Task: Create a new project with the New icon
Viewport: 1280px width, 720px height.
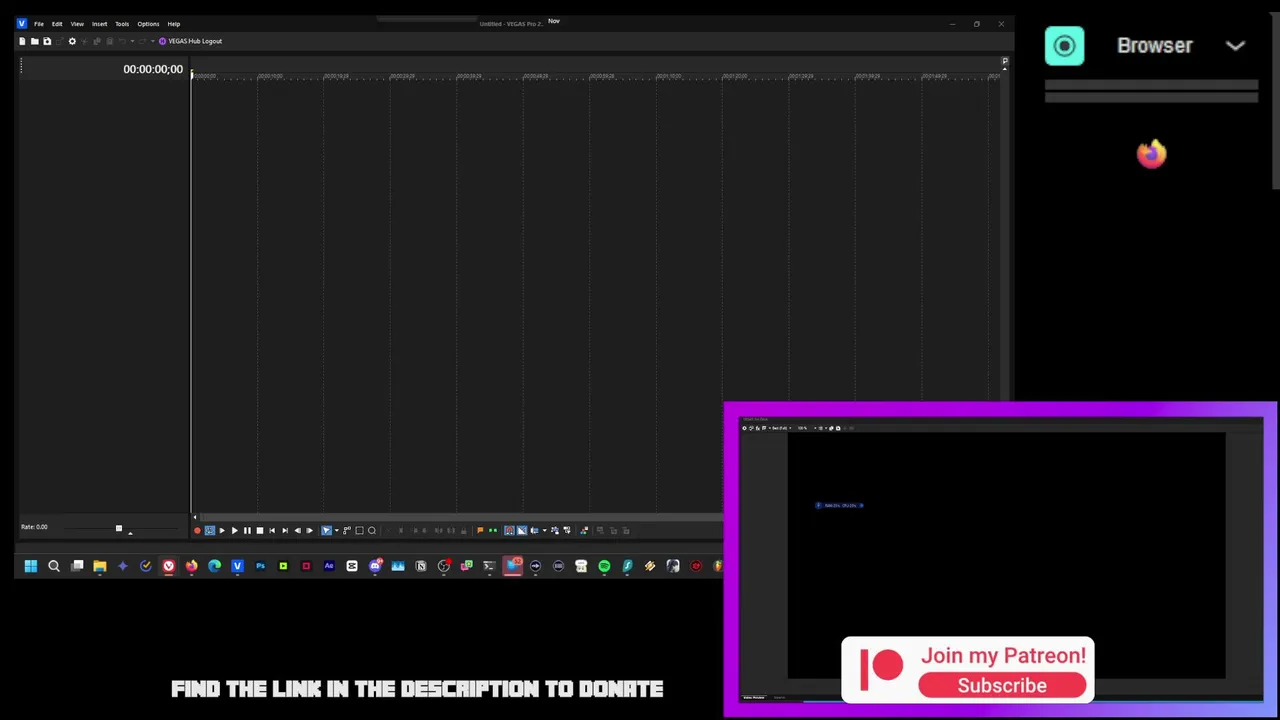Action: coord(22,41)
